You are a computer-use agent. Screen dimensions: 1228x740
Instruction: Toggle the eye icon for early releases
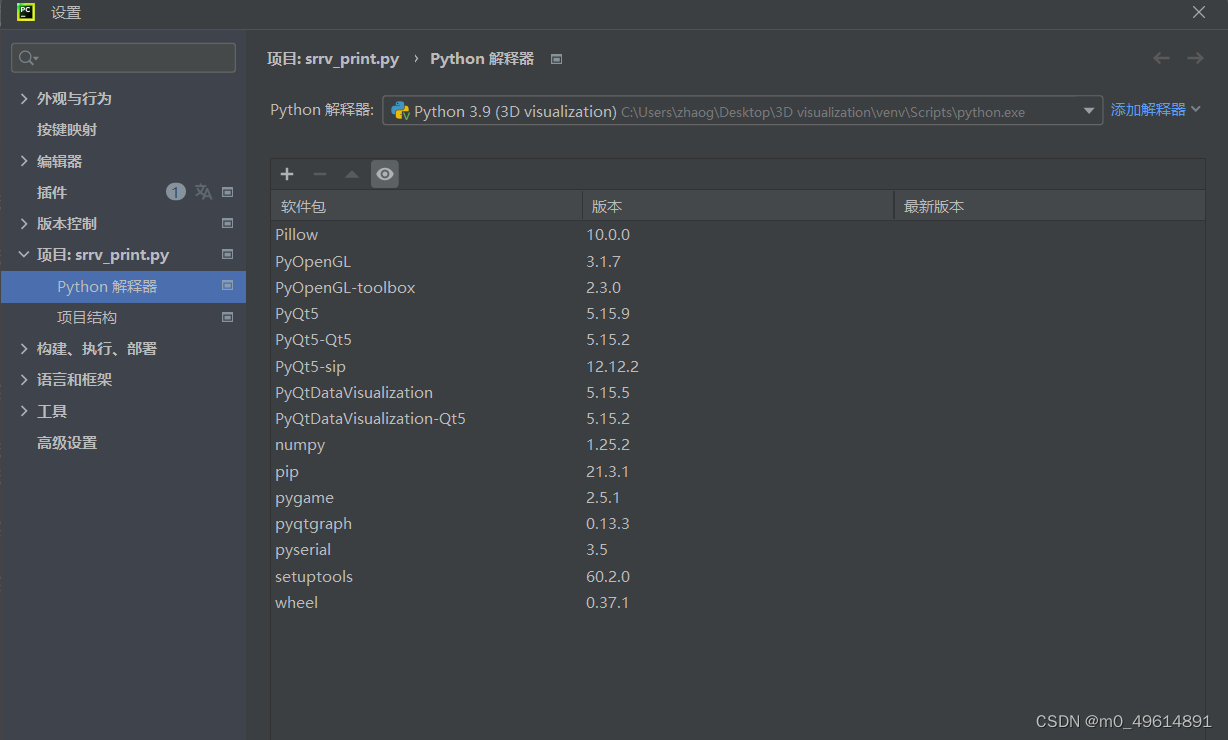click(x=385, y=174)
